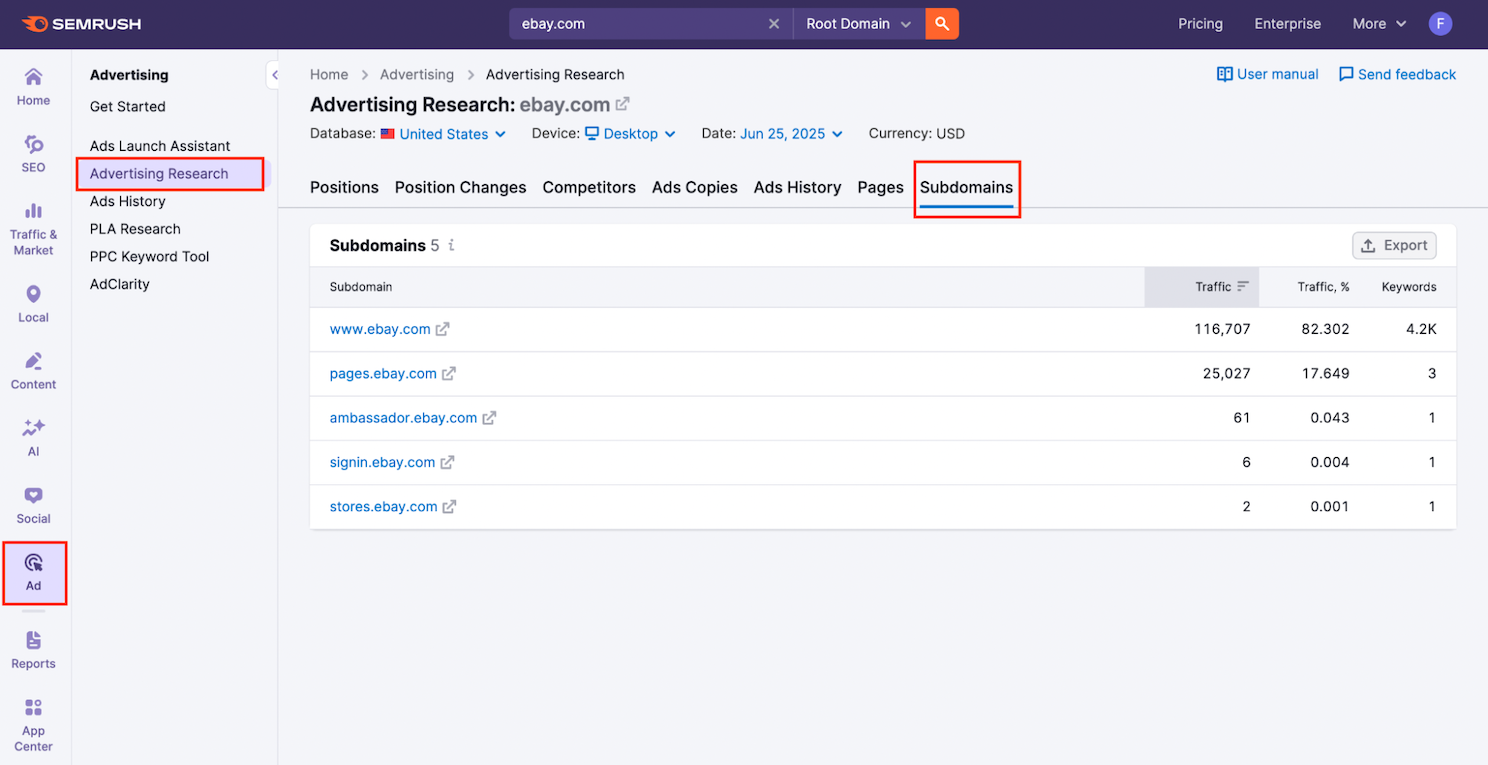Open the pages.ebay.com subdomain link

click(383, 374)
